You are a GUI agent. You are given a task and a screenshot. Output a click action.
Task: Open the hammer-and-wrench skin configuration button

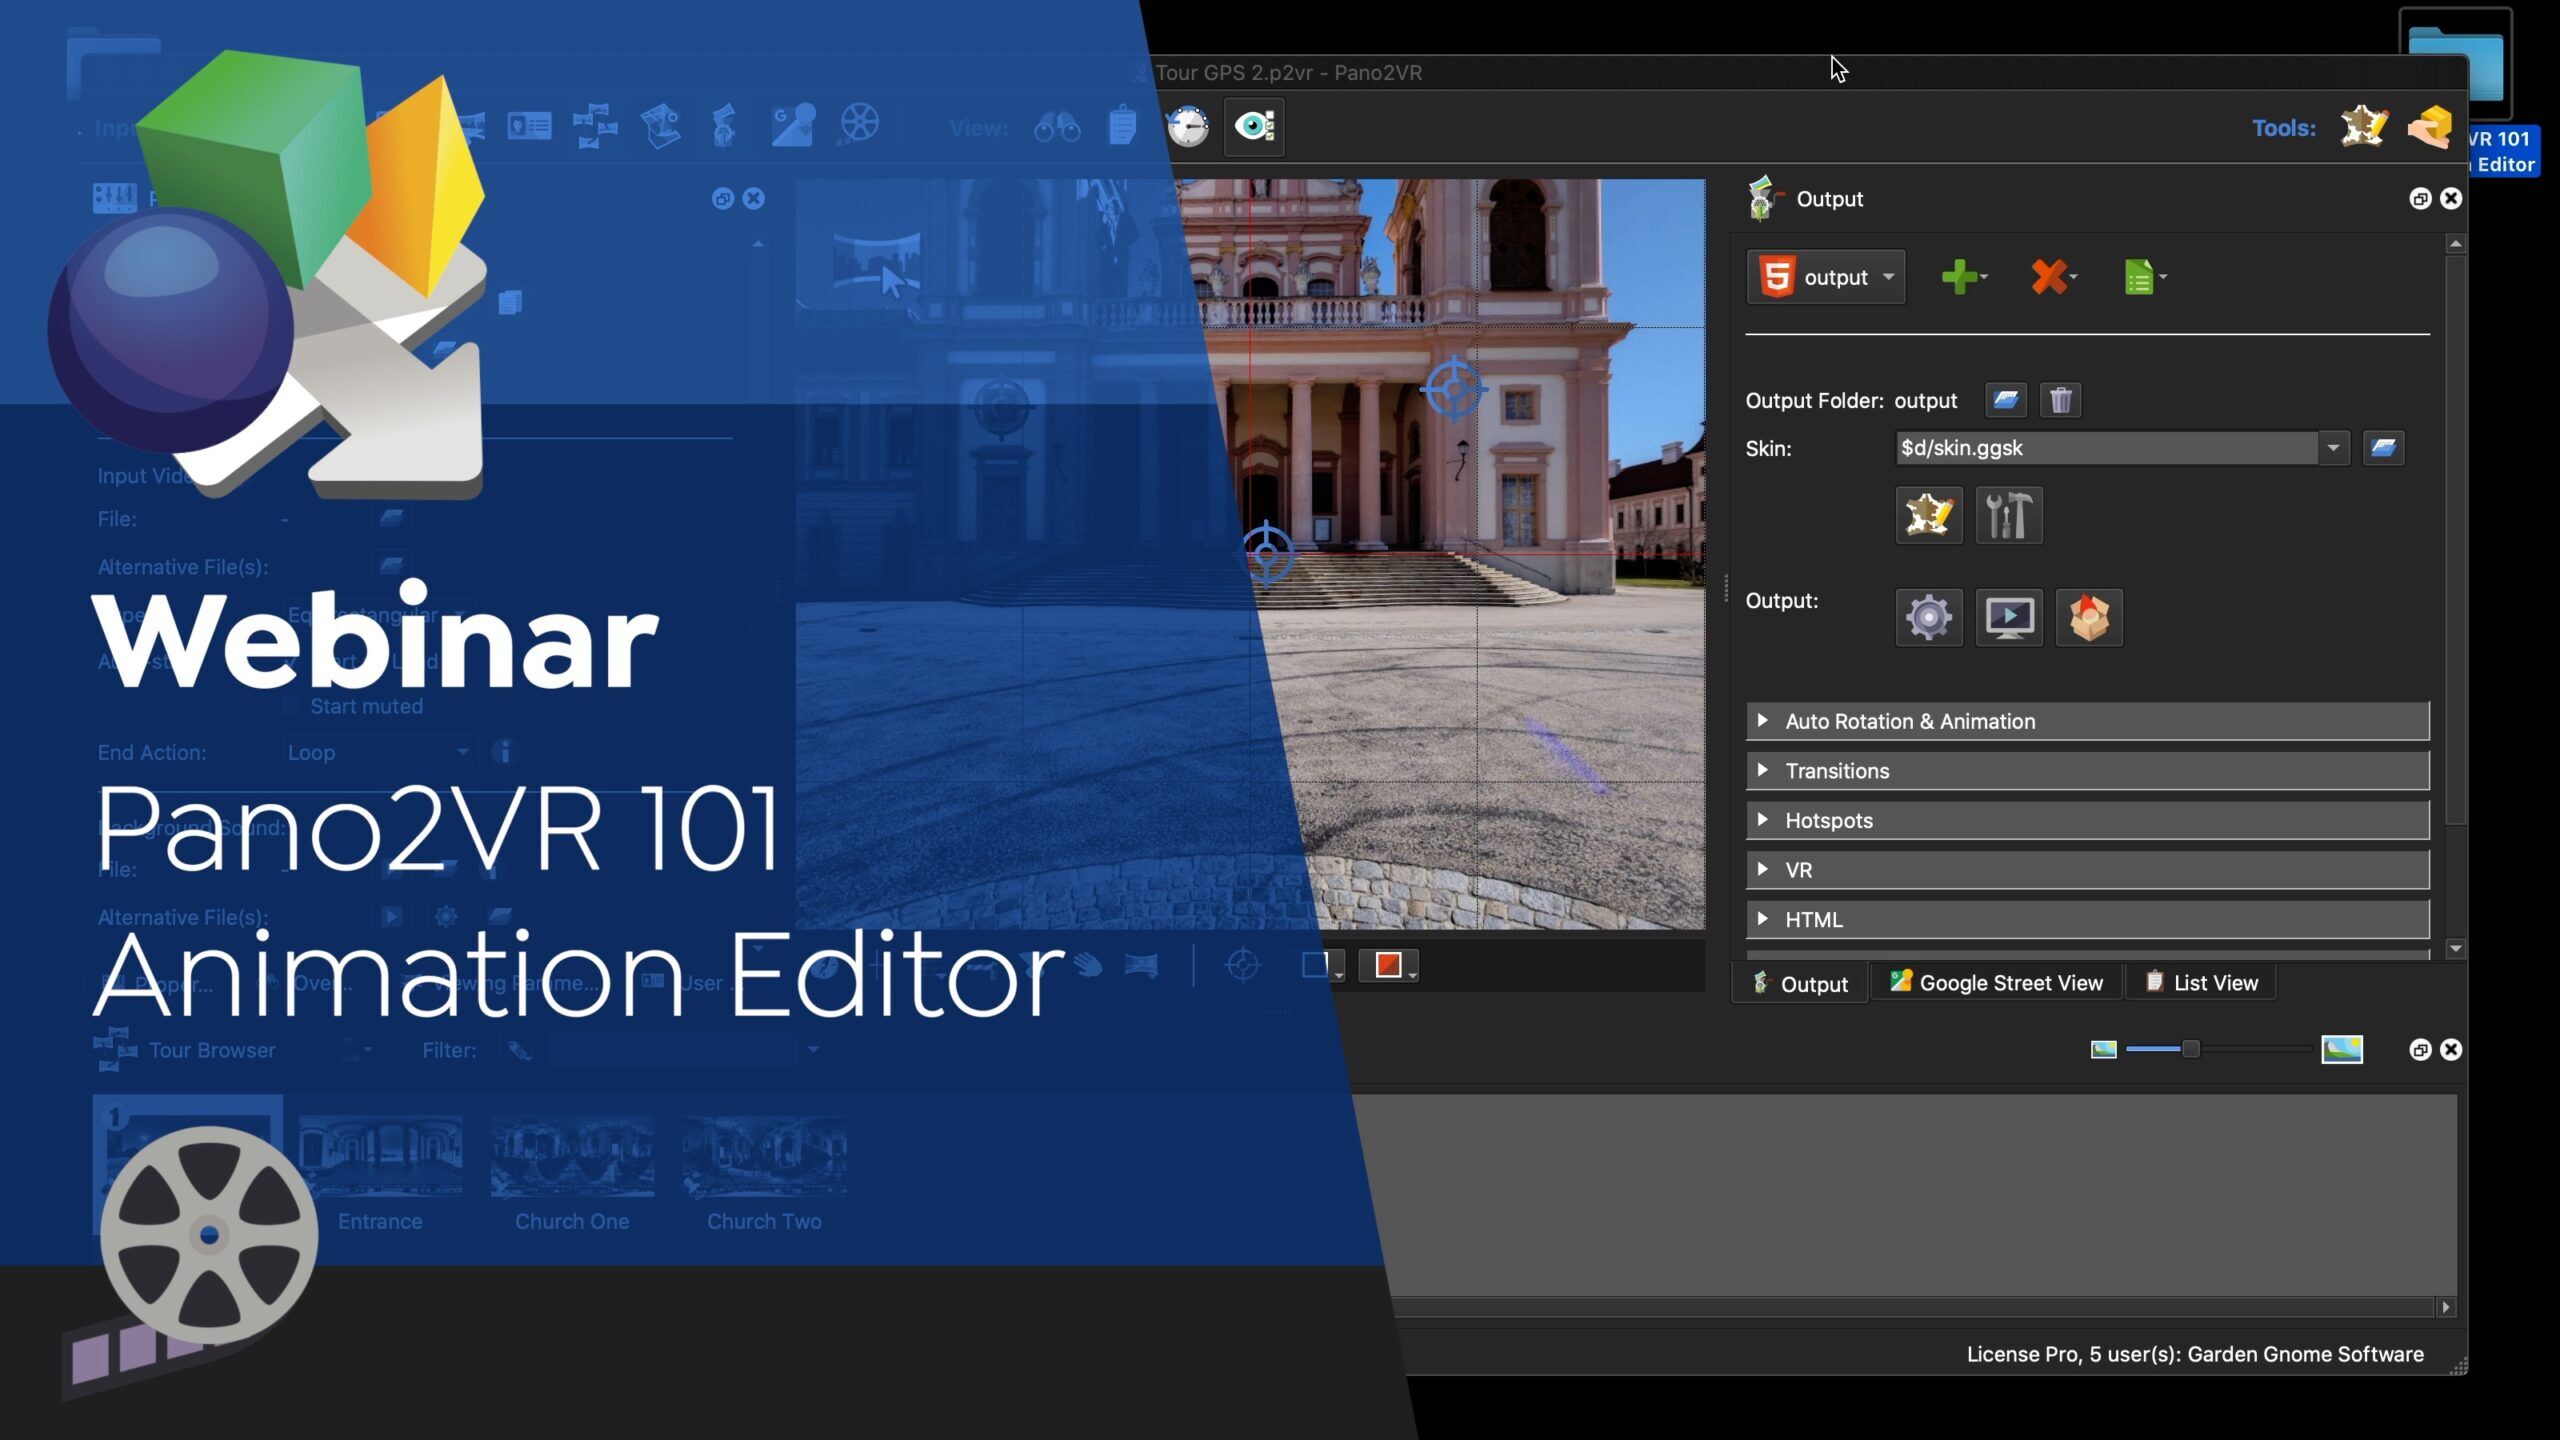click(2009, 516)
